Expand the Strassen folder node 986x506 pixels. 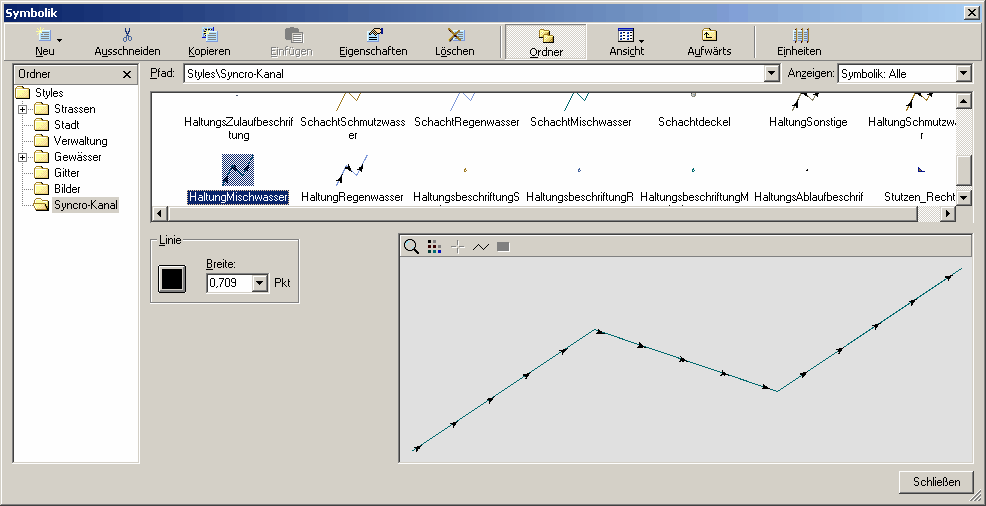pos(23,109)
